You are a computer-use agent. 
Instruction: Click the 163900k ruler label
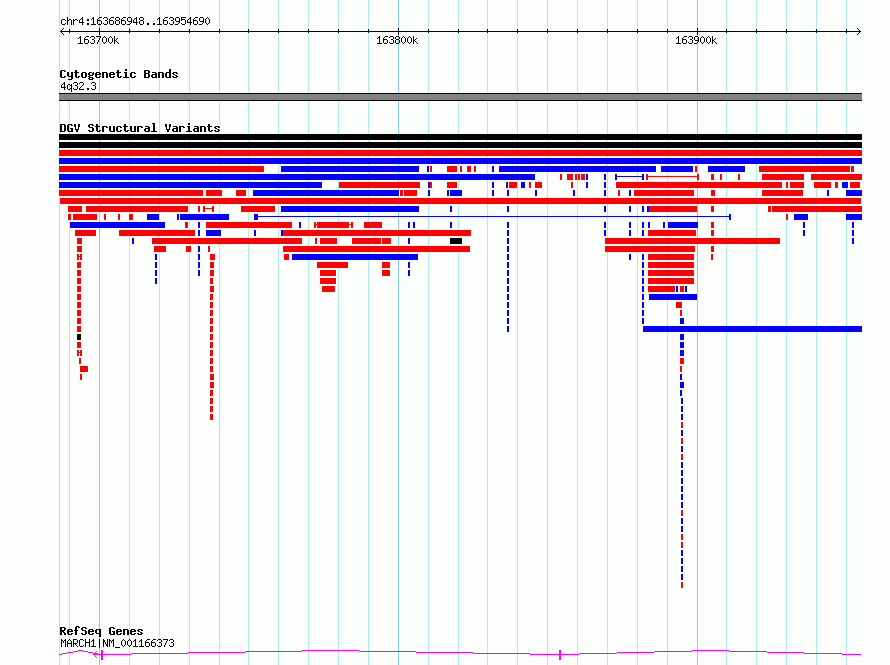click(x=696, y=40)
